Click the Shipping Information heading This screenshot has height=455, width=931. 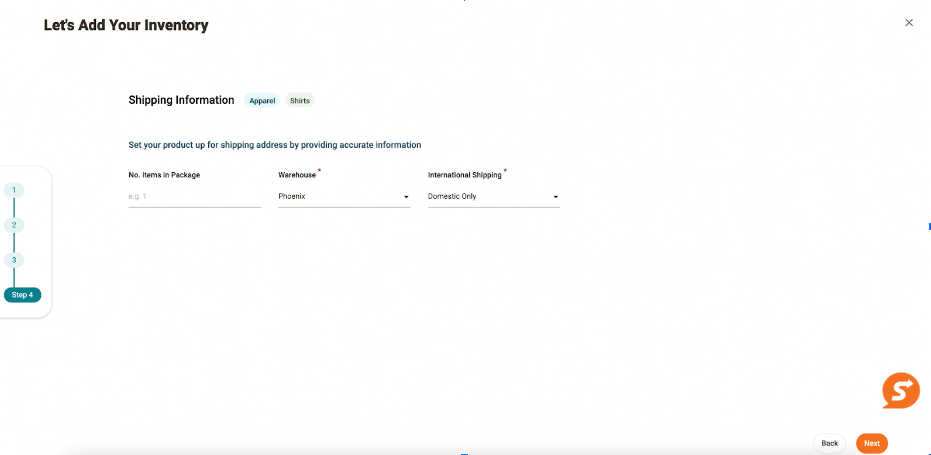[181, 100]
